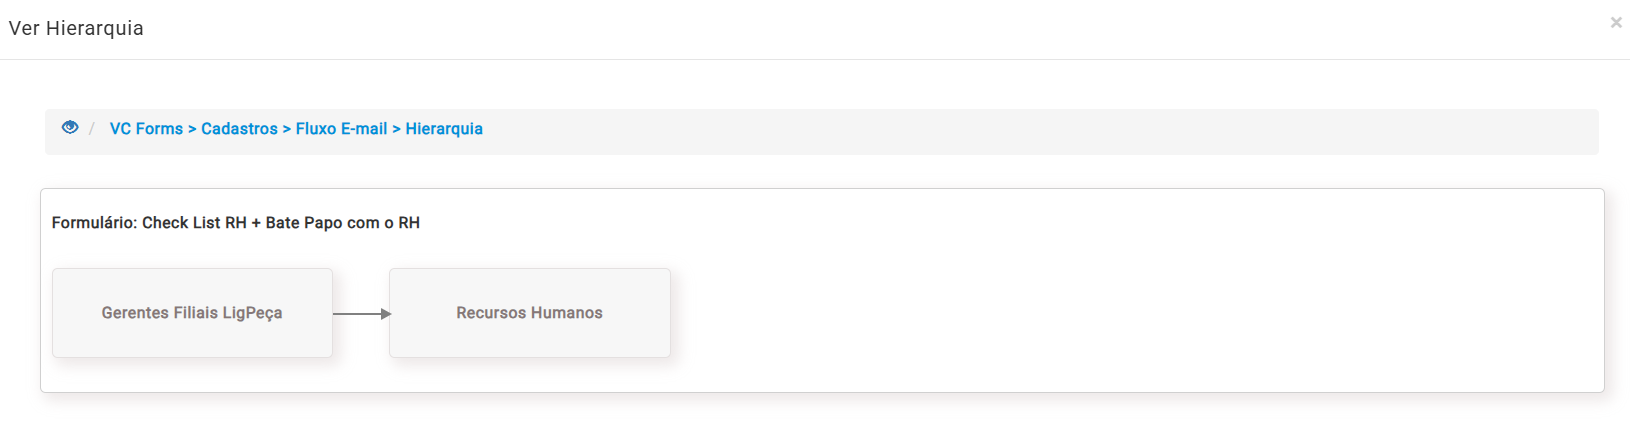Go to VC Forms in the breadcrumb

click(x=146, y=129)
